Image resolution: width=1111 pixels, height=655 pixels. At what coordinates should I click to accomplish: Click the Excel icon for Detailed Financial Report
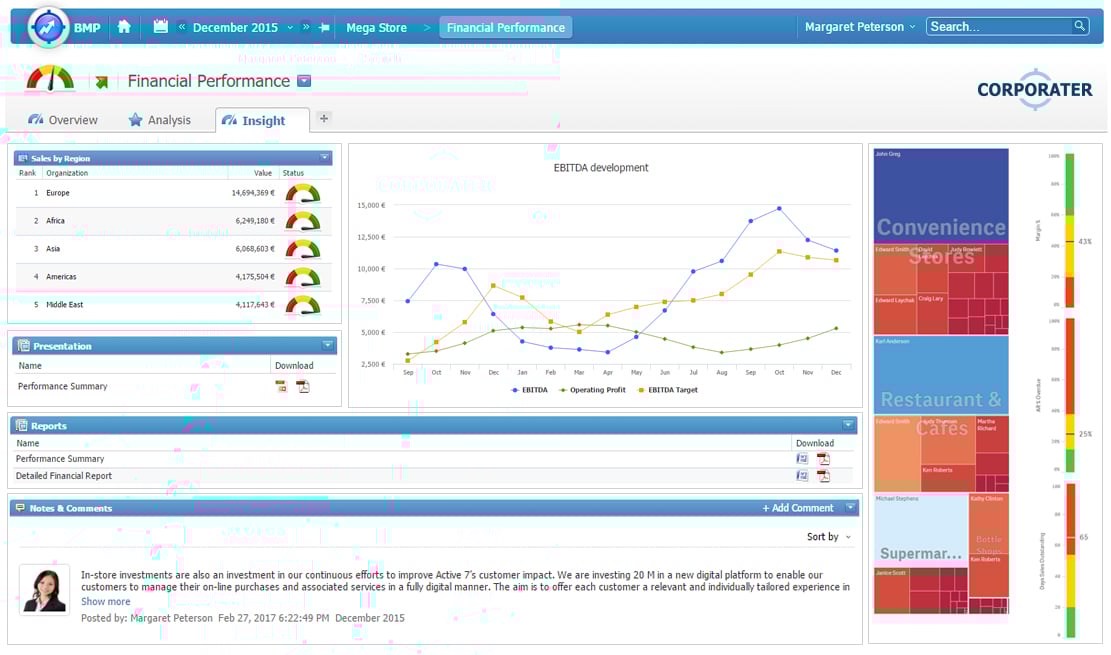pyautogui.click(x=803, y=476)
